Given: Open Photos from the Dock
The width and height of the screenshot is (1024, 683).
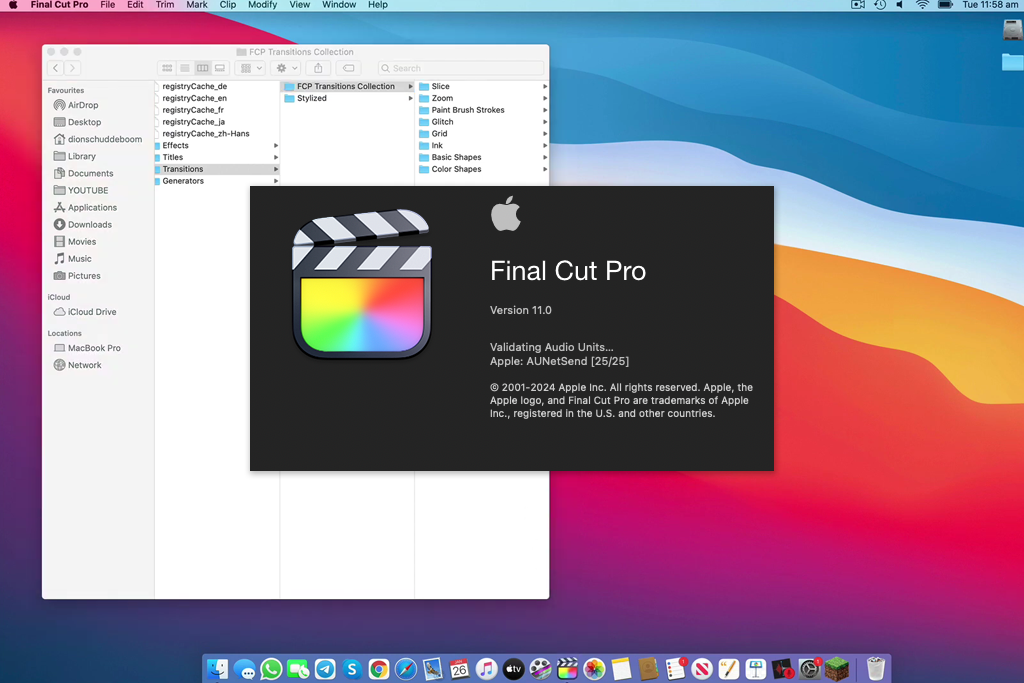Looking at the screenshot, I should tap(594, 669).
